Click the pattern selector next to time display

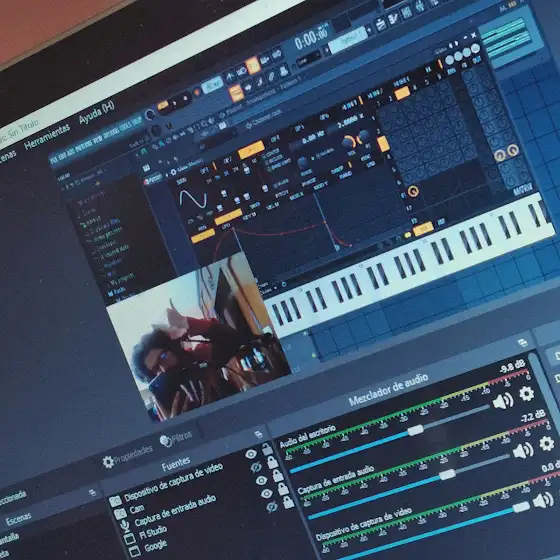348,40
